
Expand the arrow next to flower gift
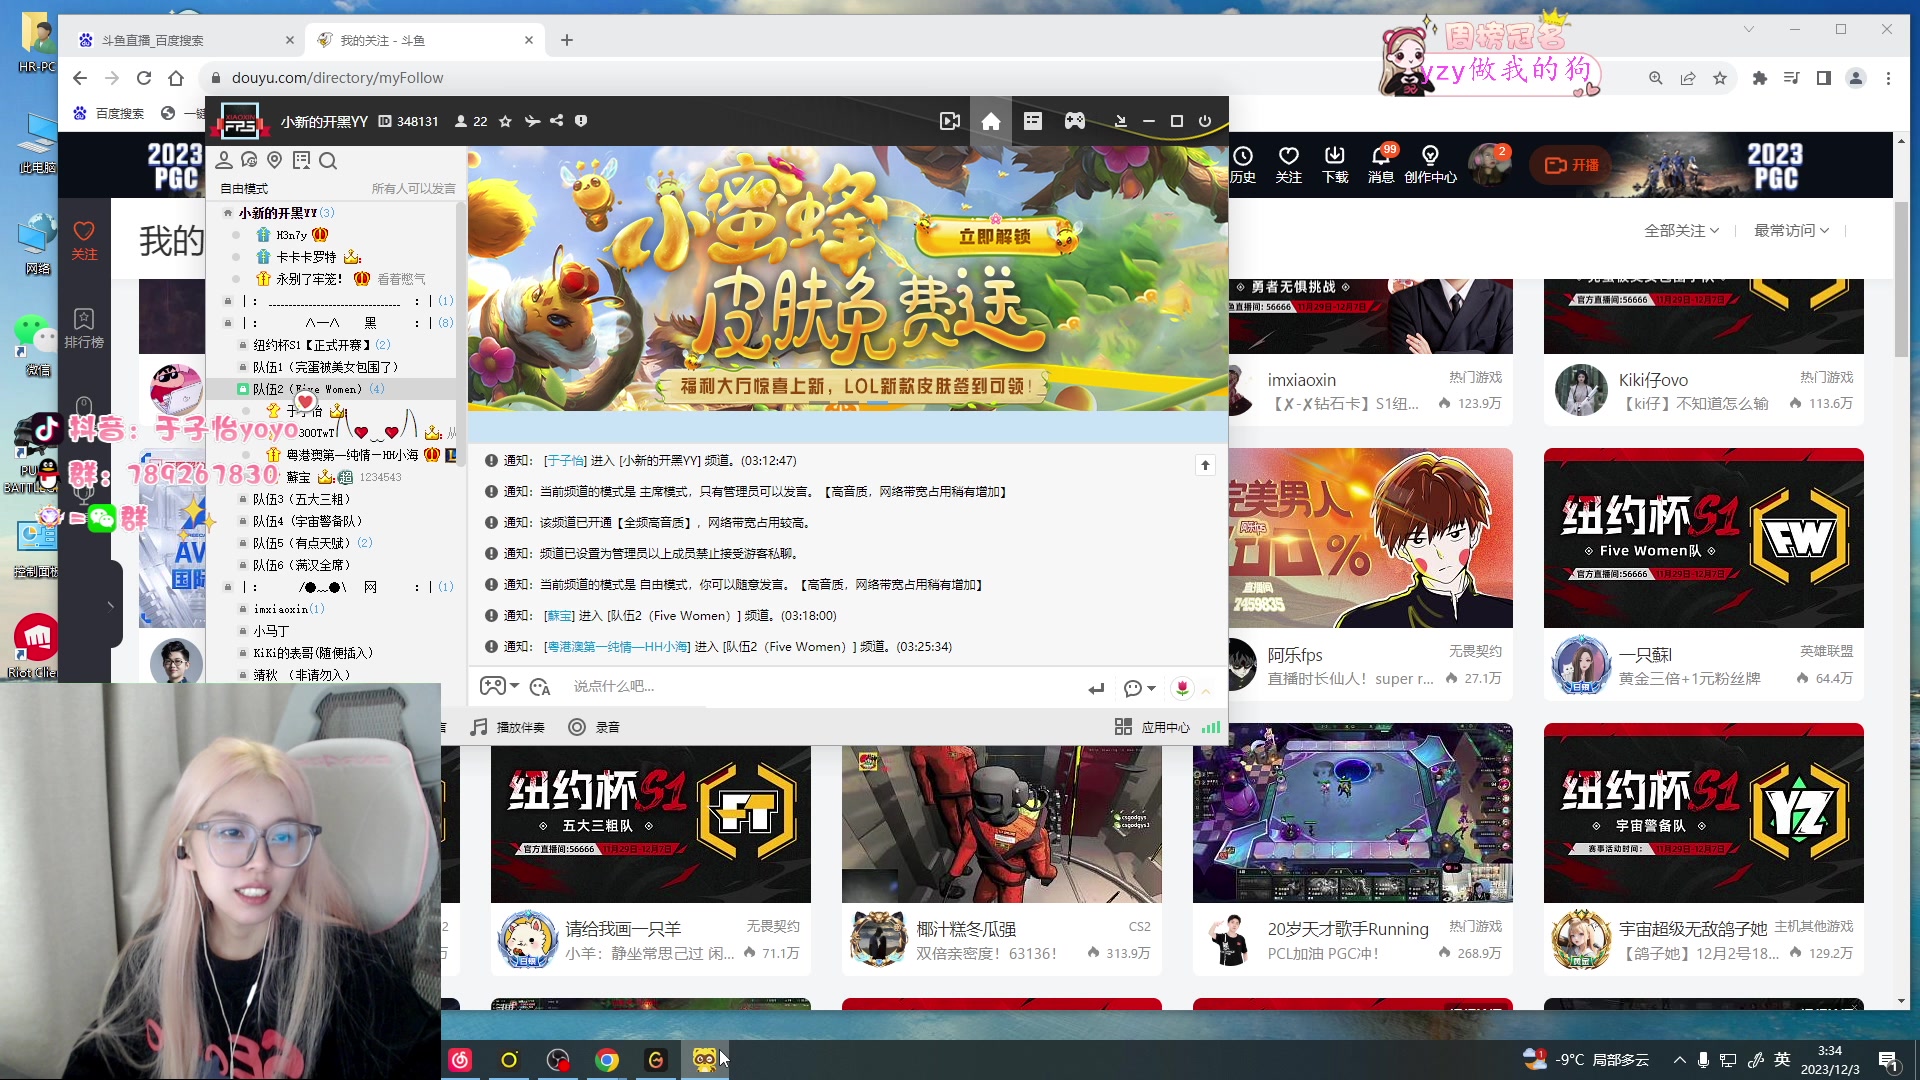pyautogui.click(x=1206, y=690)
